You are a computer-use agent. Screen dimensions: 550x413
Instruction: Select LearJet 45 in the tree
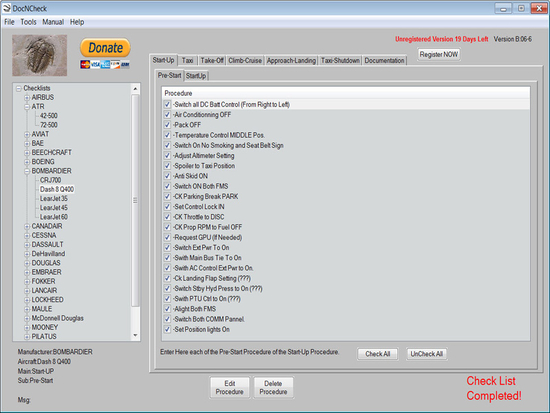[x=54, y=208]
